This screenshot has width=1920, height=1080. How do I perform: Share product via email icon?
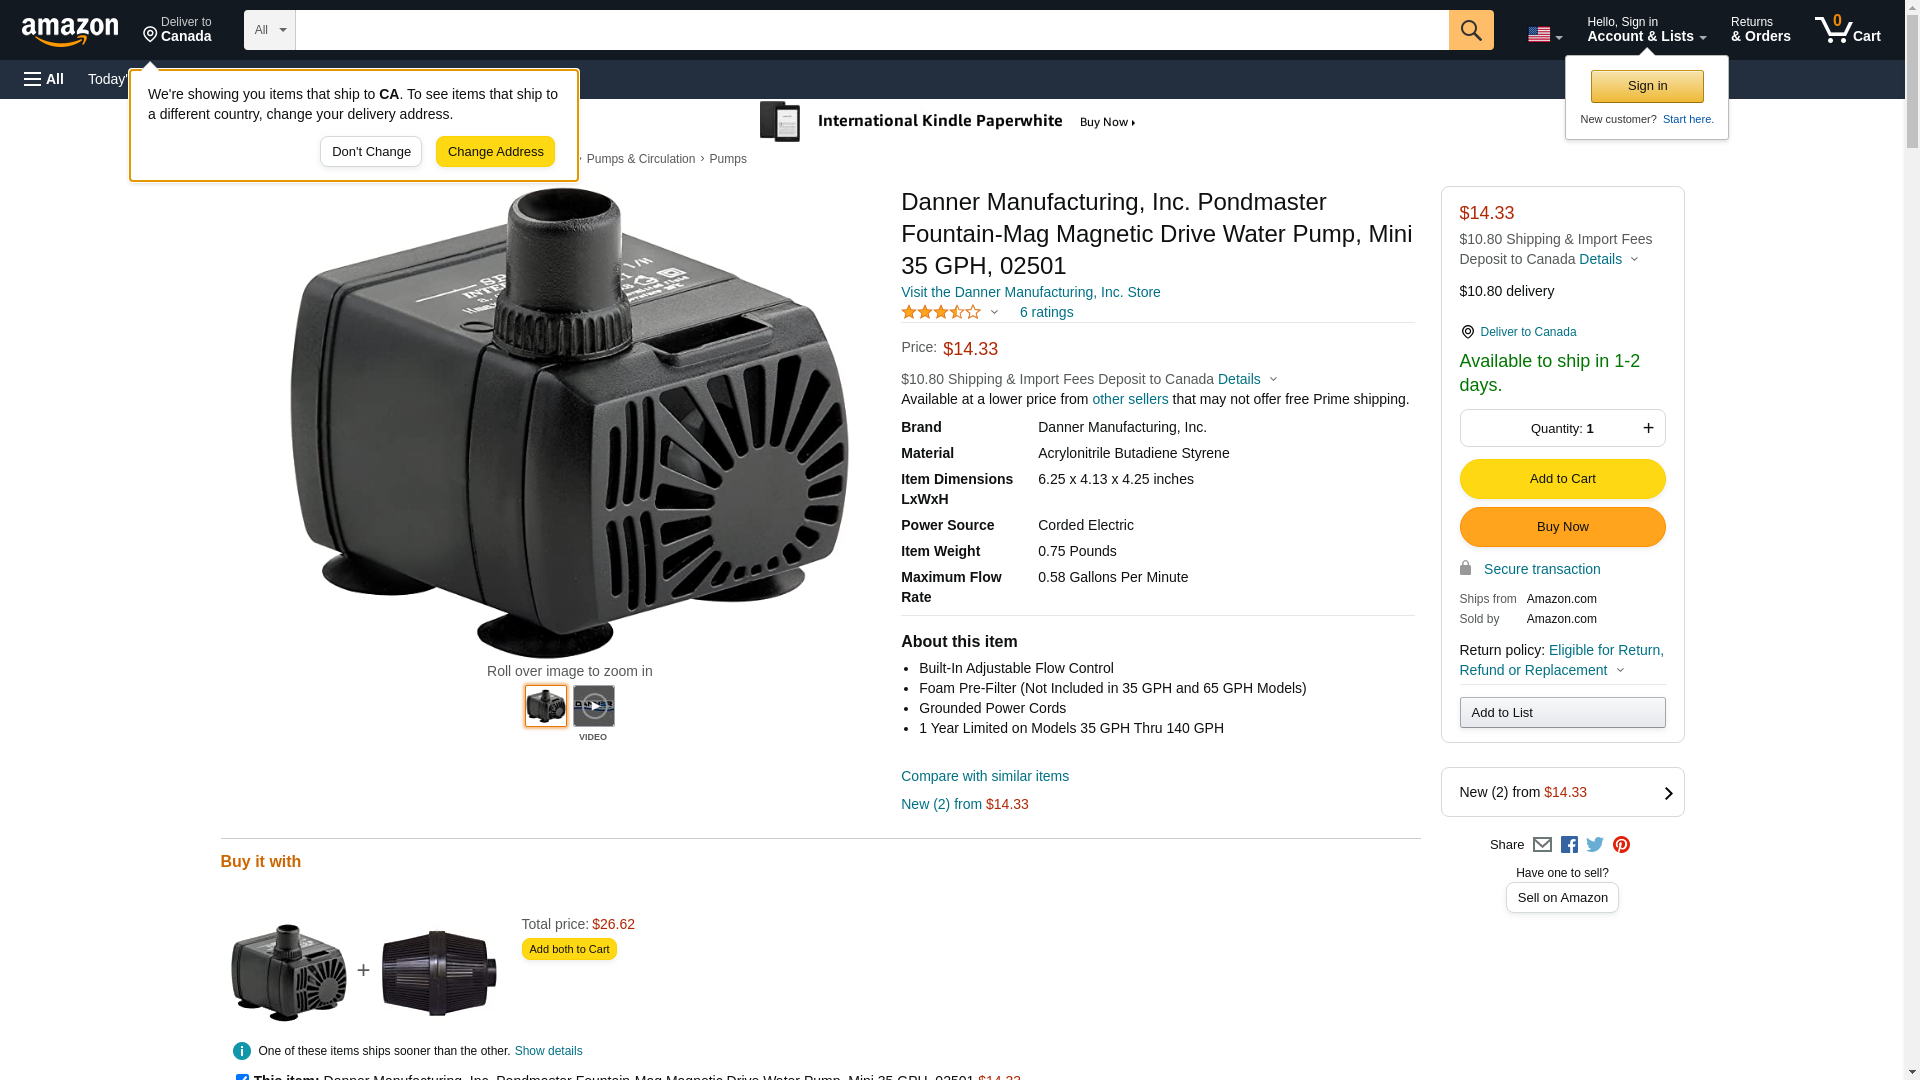[1542, 845]
